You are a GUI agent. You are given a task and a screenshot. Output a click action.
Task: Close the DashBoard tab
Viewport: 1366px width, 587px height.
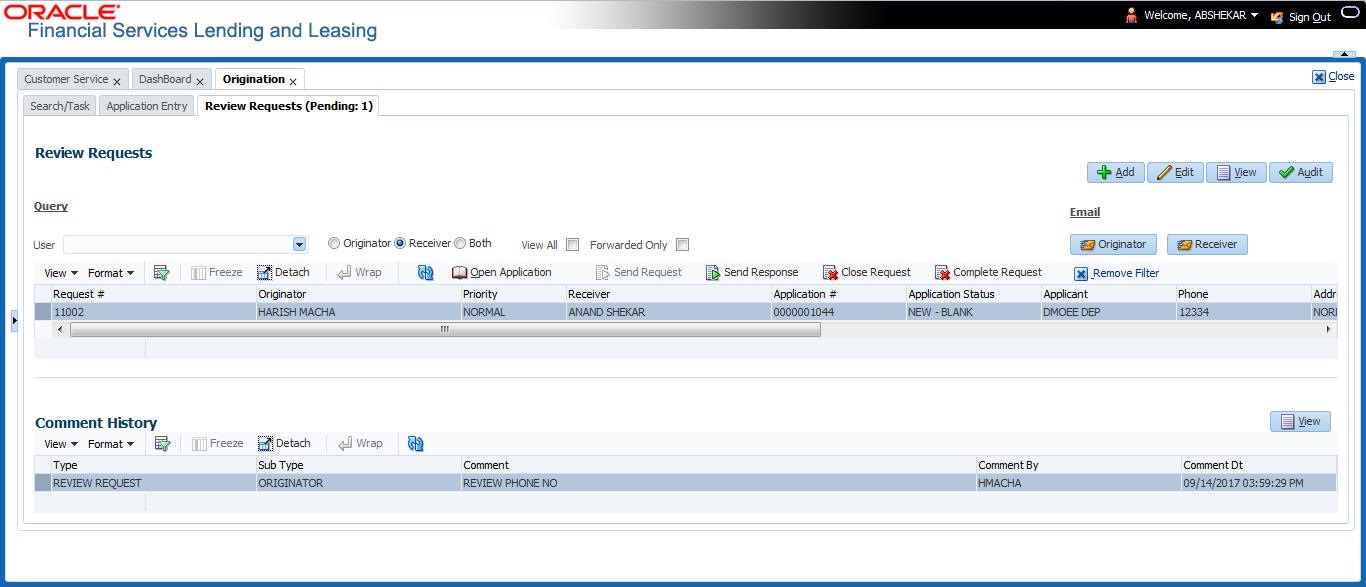pos(200,81)
